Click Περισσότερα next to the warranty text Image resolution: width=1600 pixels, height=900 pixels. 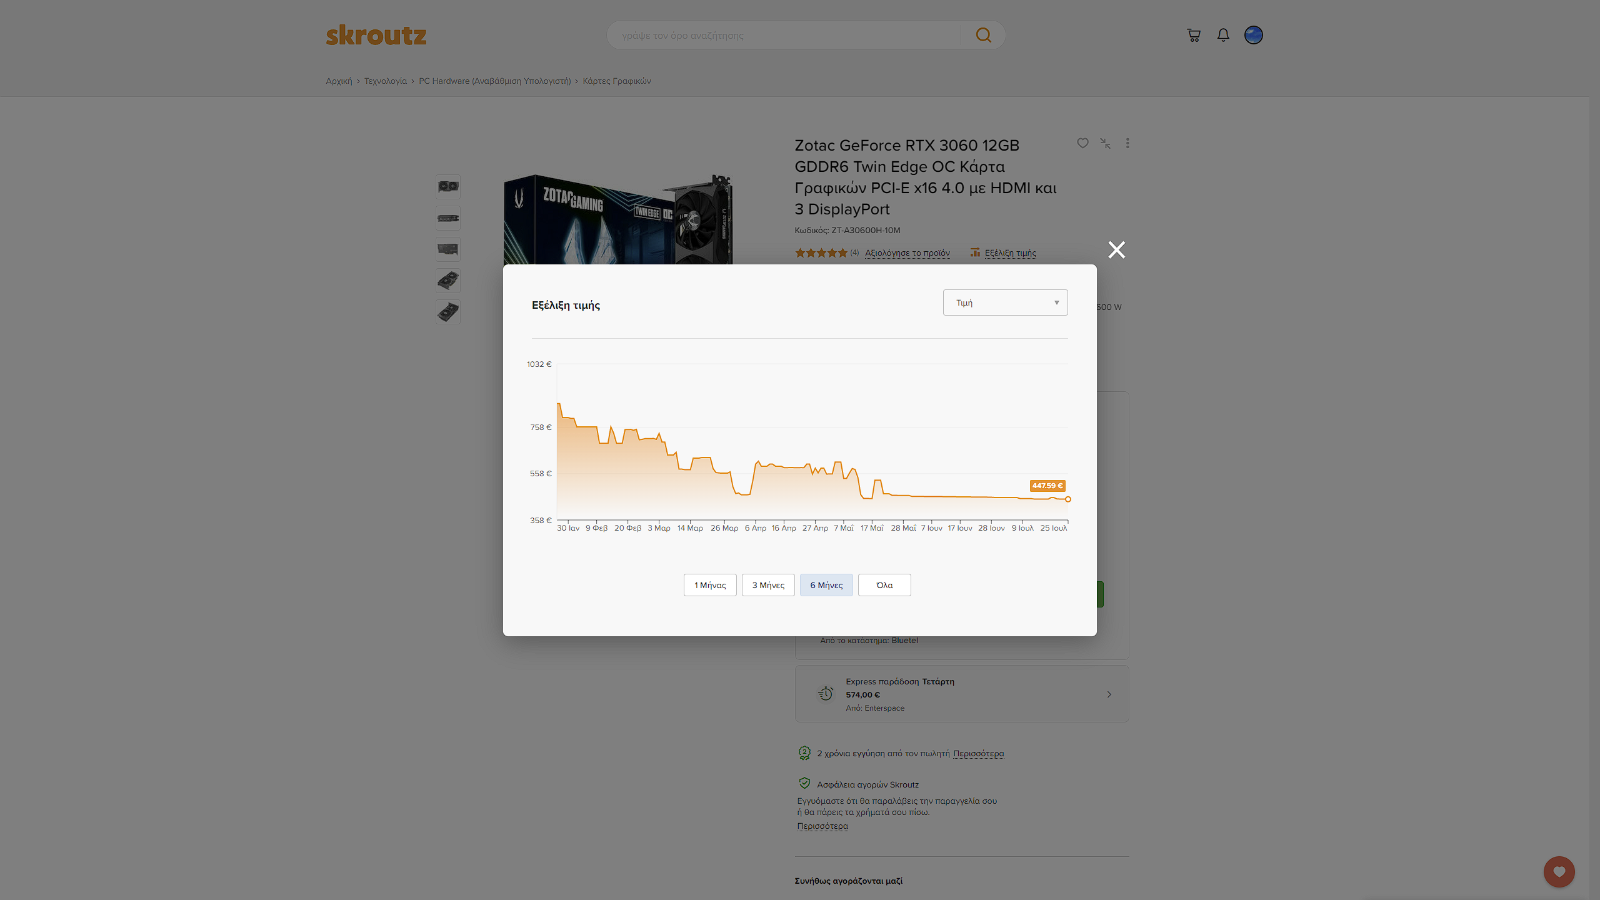pos(978,754)
